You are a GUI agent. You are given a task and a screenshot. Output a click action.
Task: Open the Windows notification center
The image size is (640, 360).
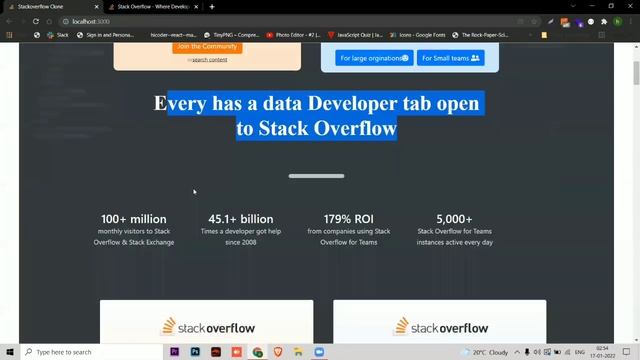coord(626,352)
